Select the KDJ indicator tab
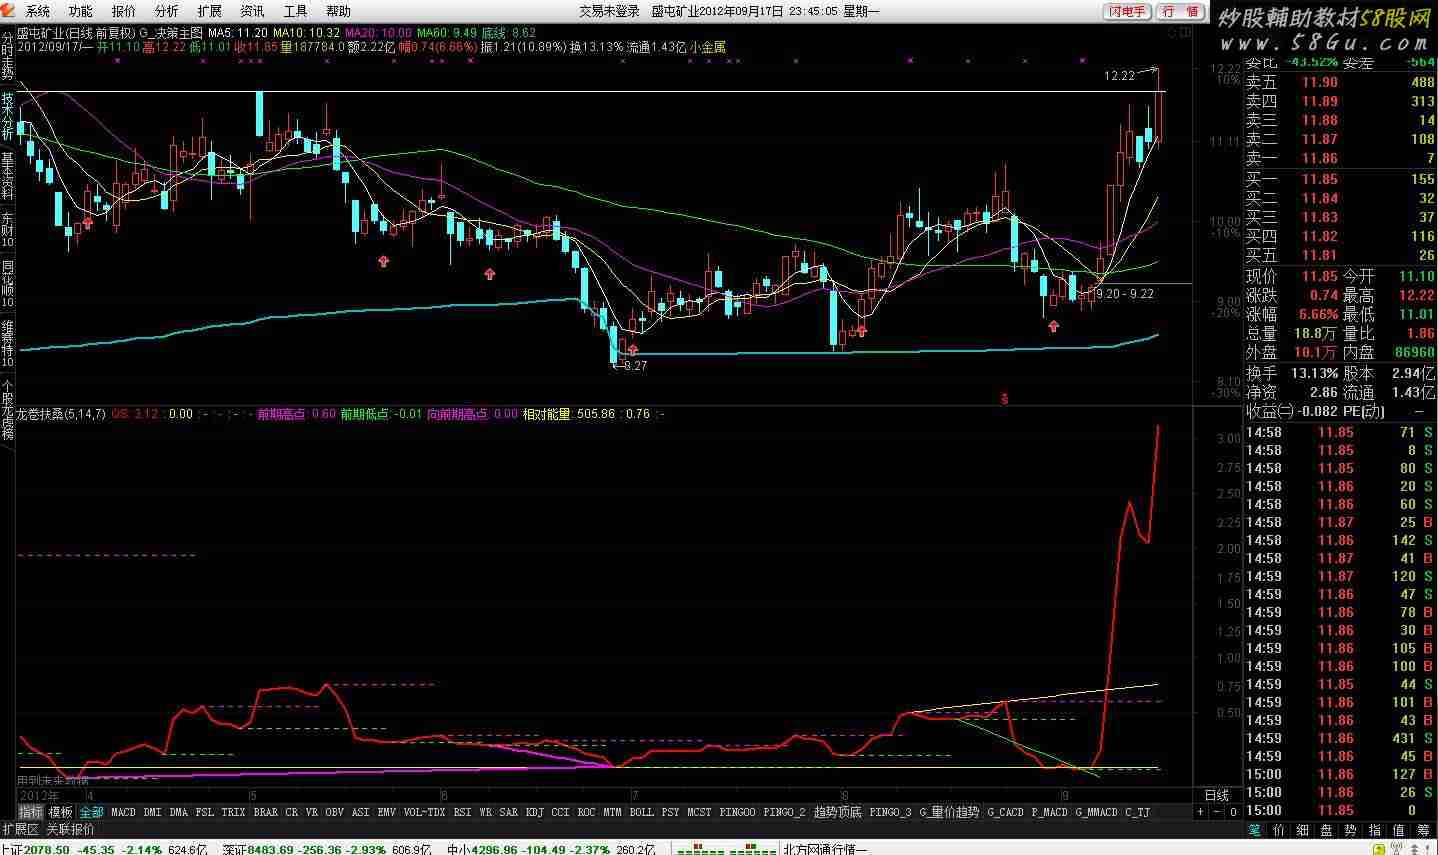Screen dimensions: 1438x855 click(x=535, y=812)
